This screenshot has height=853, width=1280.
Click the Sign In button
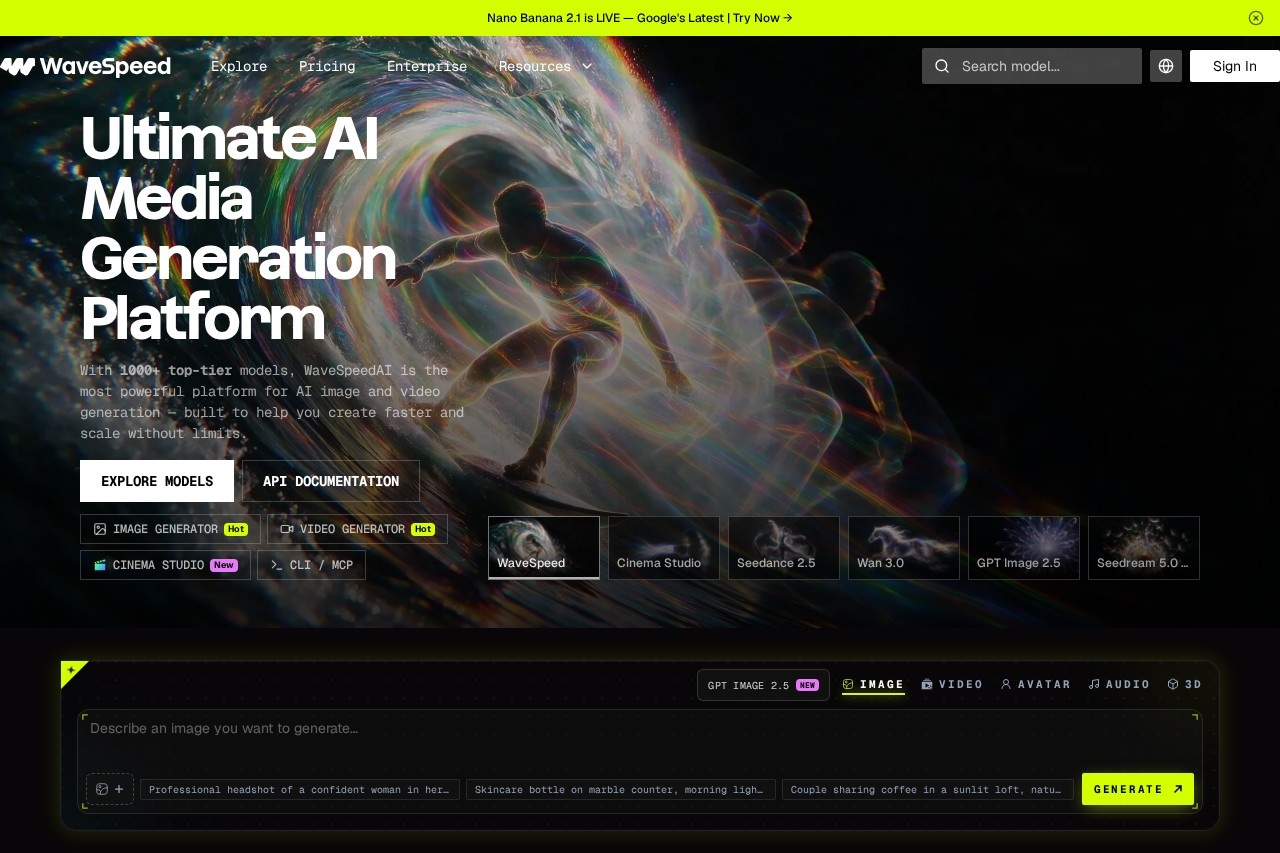1235,66
